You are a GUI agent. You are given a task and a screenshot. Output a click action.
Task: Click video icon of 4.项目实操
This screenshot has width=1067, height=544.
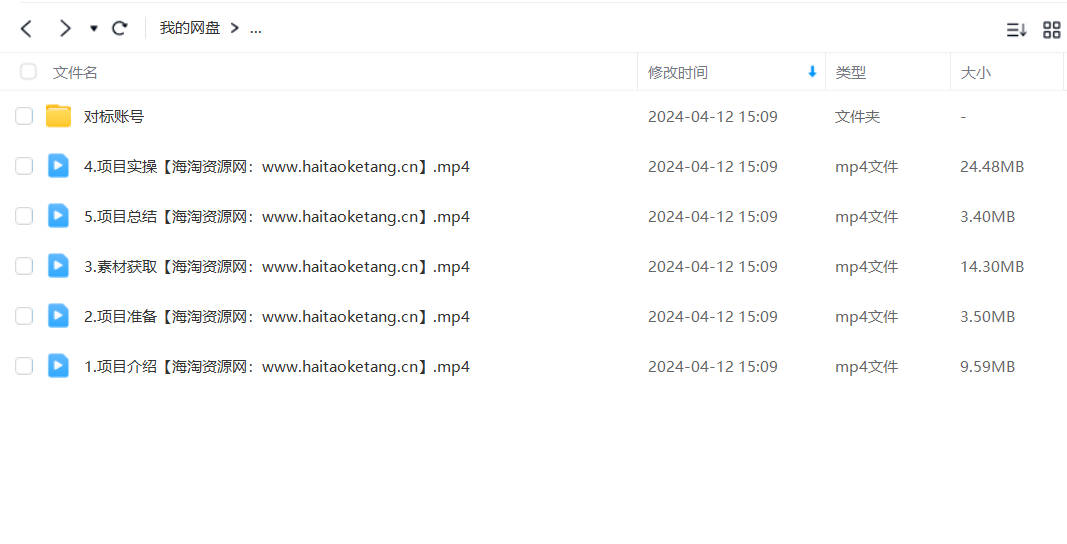pos(59,165)
